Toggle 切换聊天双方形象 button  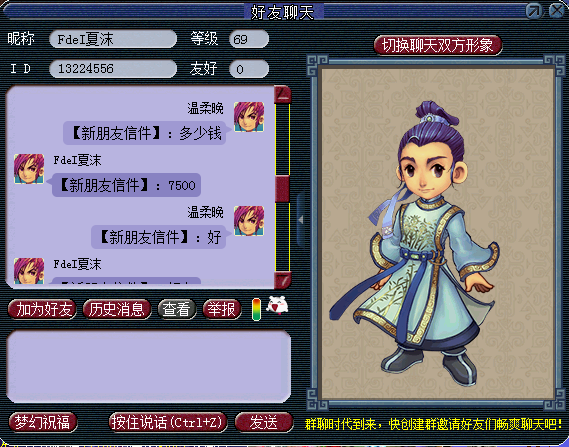click(438, 45)
